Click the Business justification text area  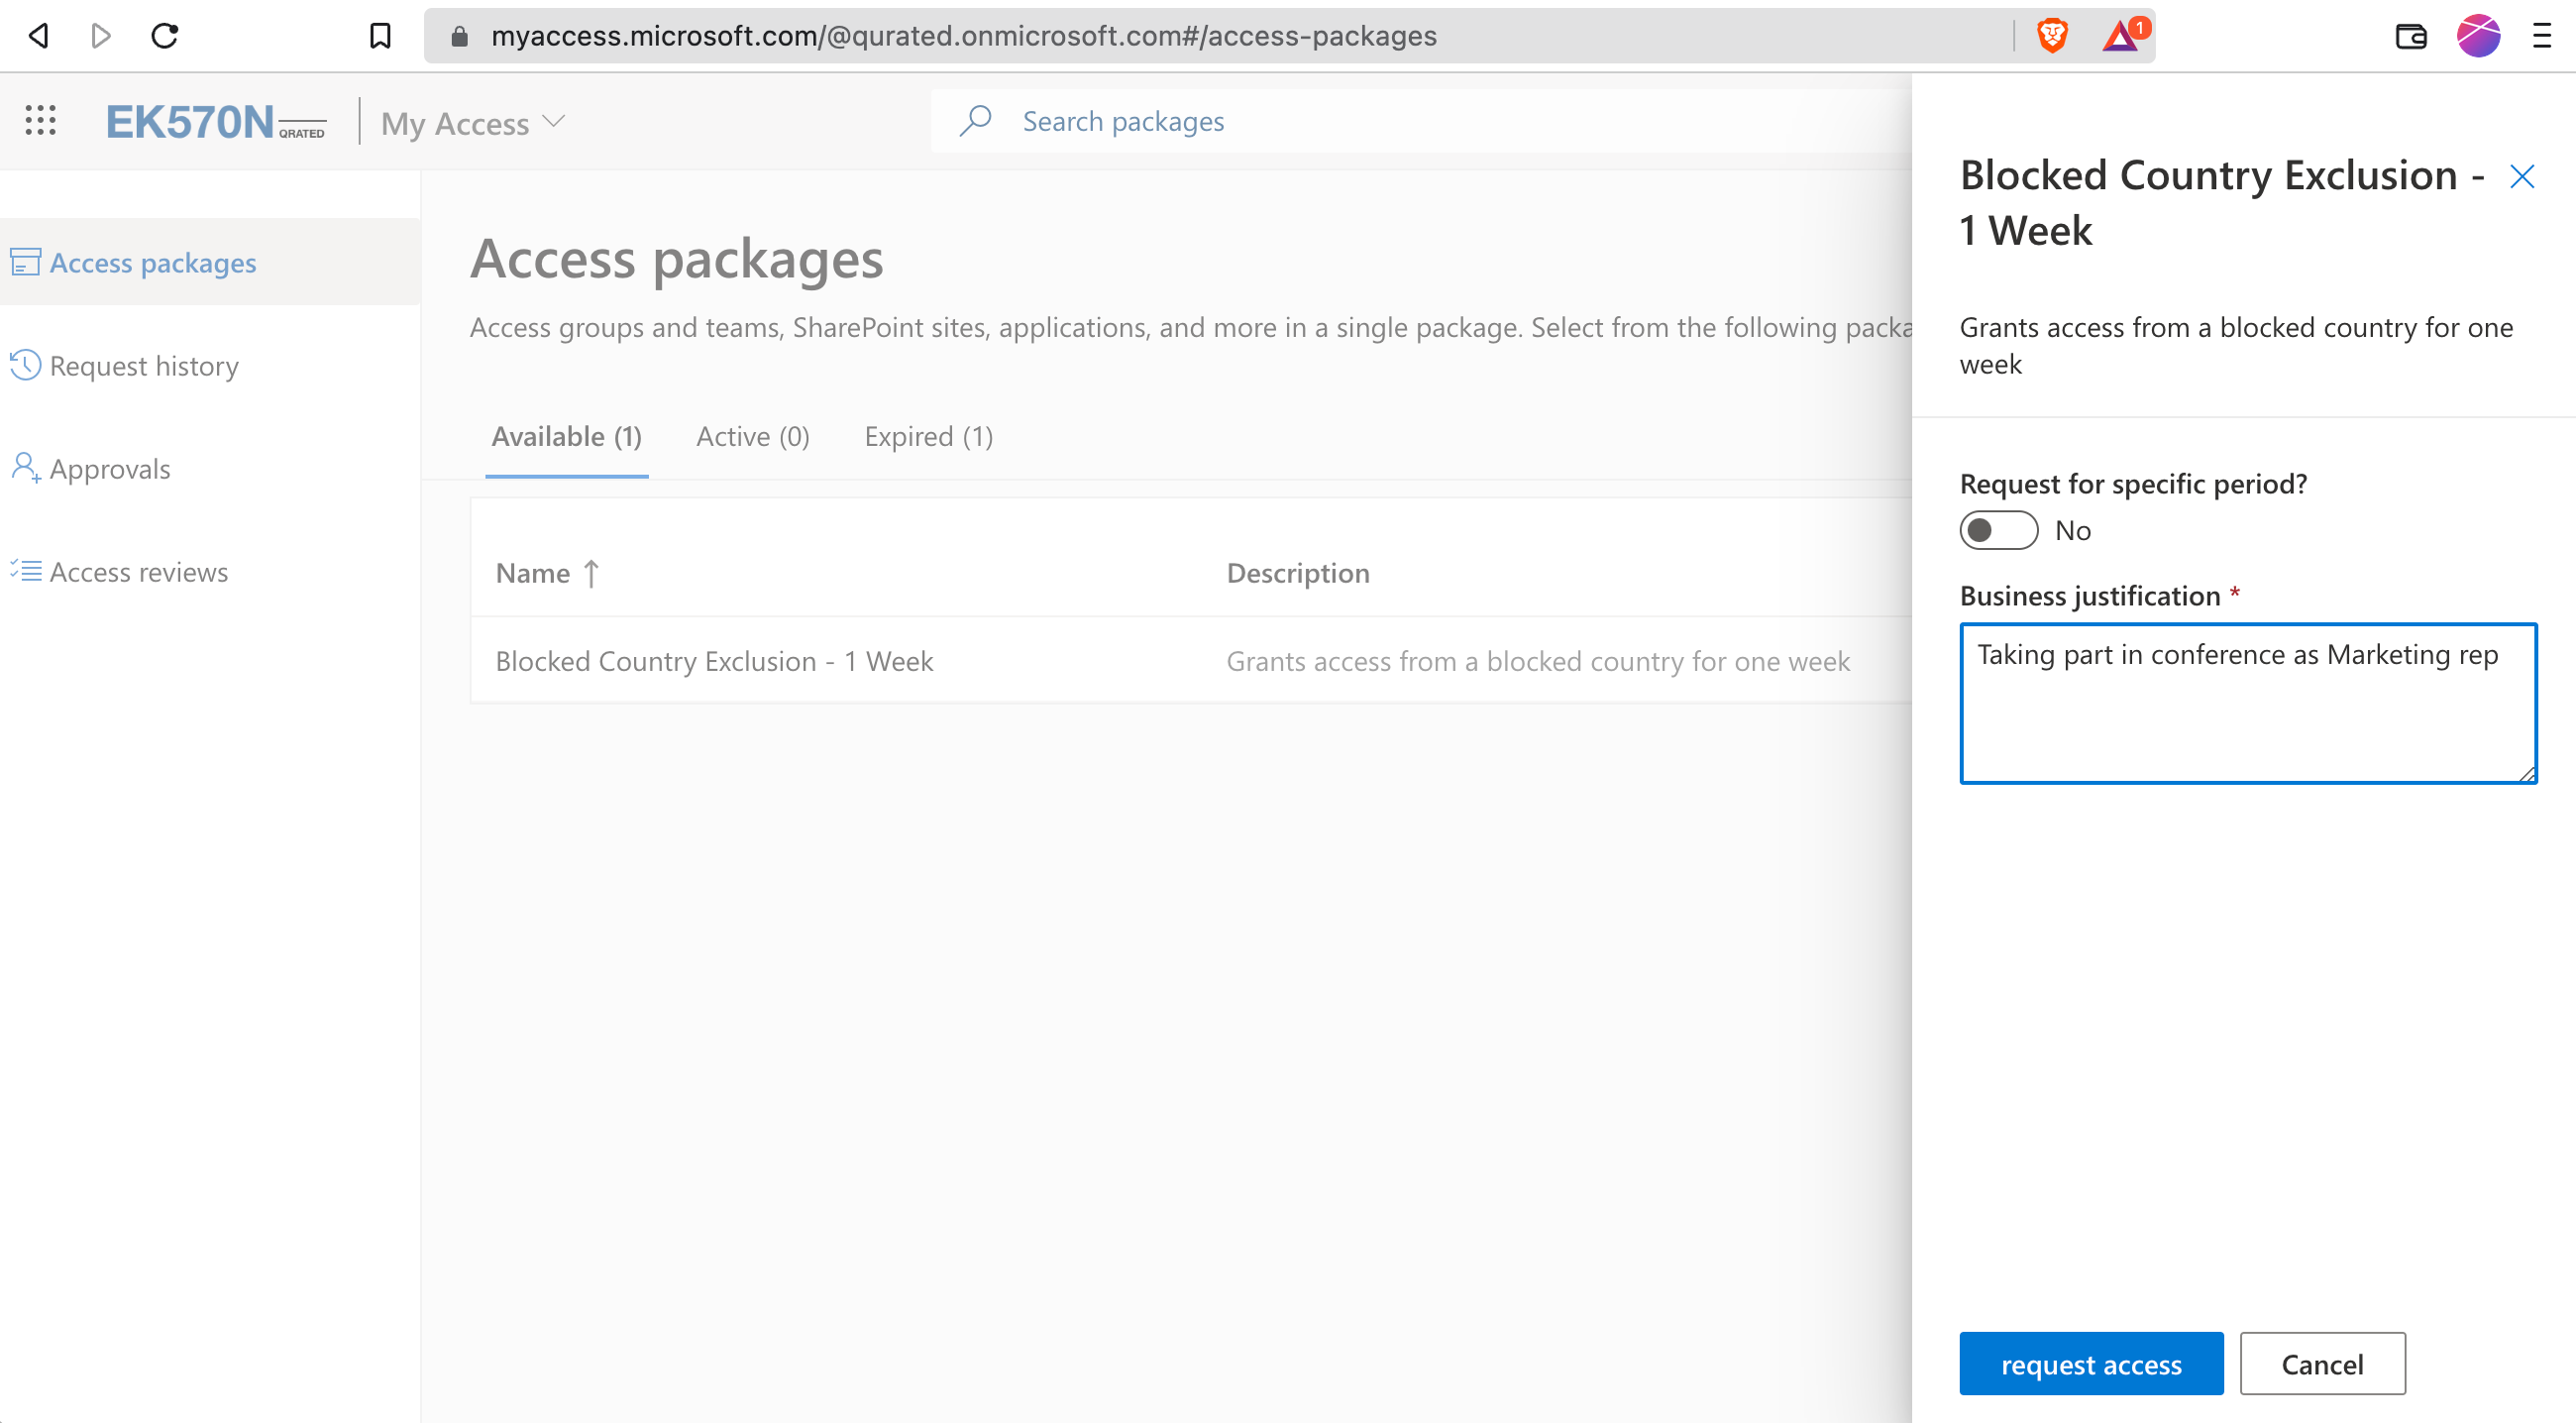[2248, 703]
